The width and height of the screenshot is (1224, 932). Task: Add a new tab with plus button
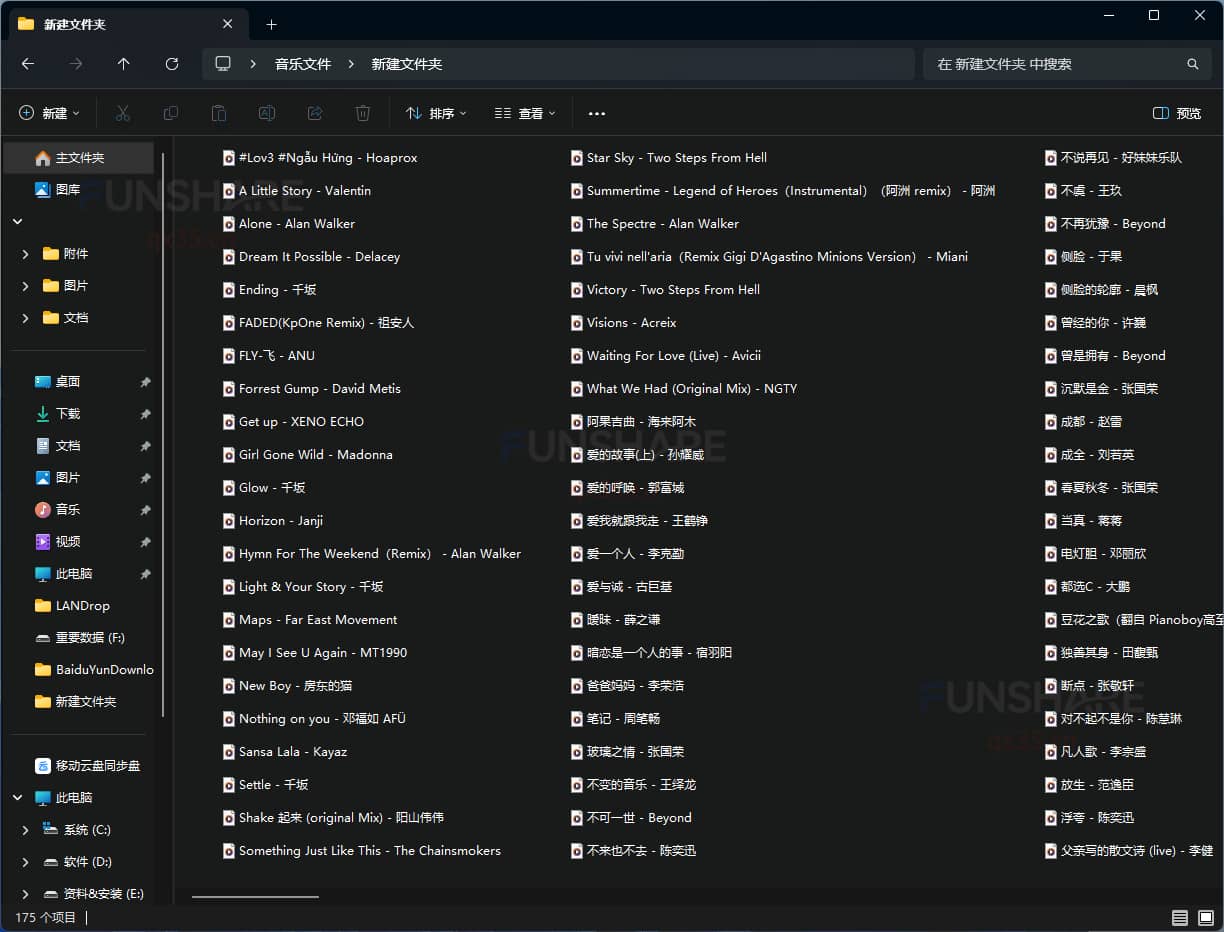tap(271, 24)
